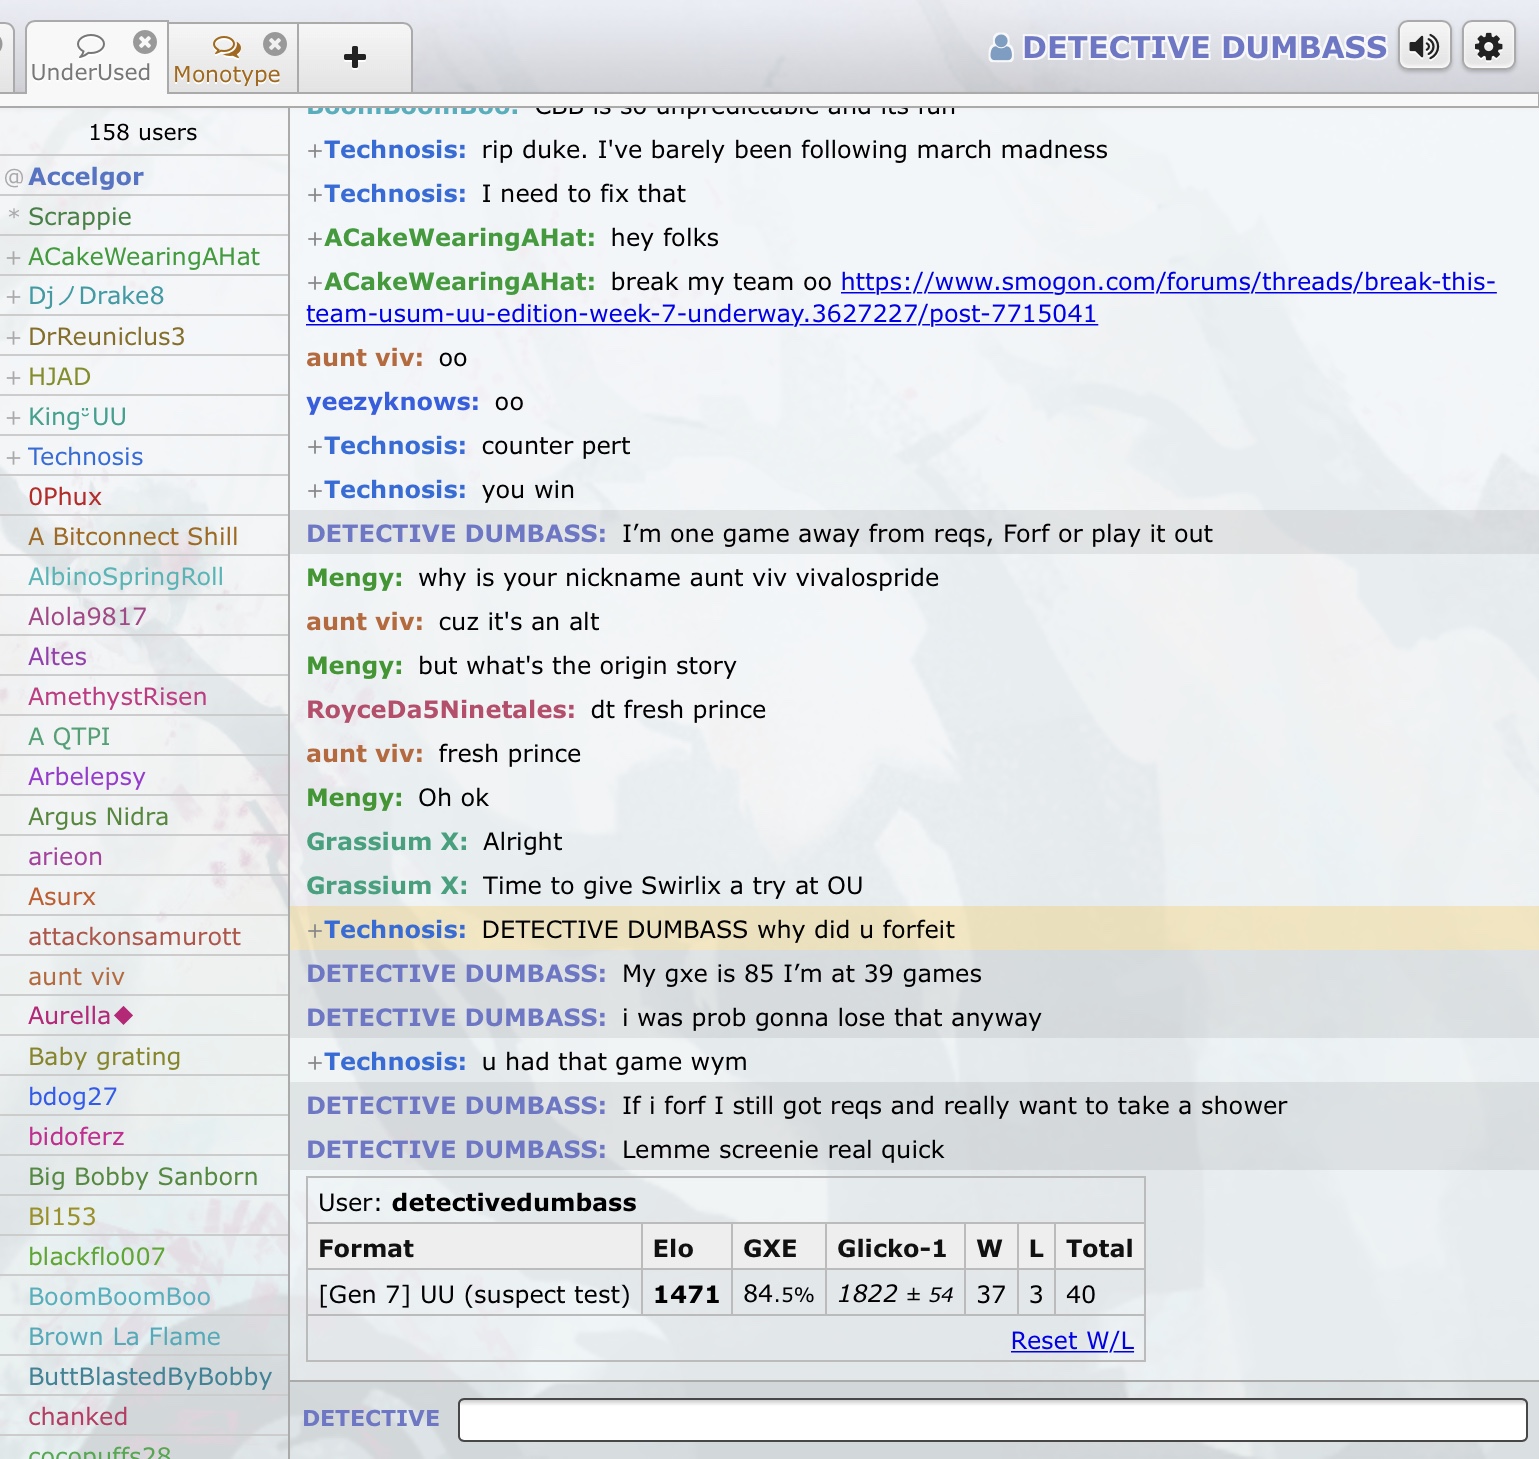Open the gear options menu
This screenshot has height=1459, width=1539.
1488,46
